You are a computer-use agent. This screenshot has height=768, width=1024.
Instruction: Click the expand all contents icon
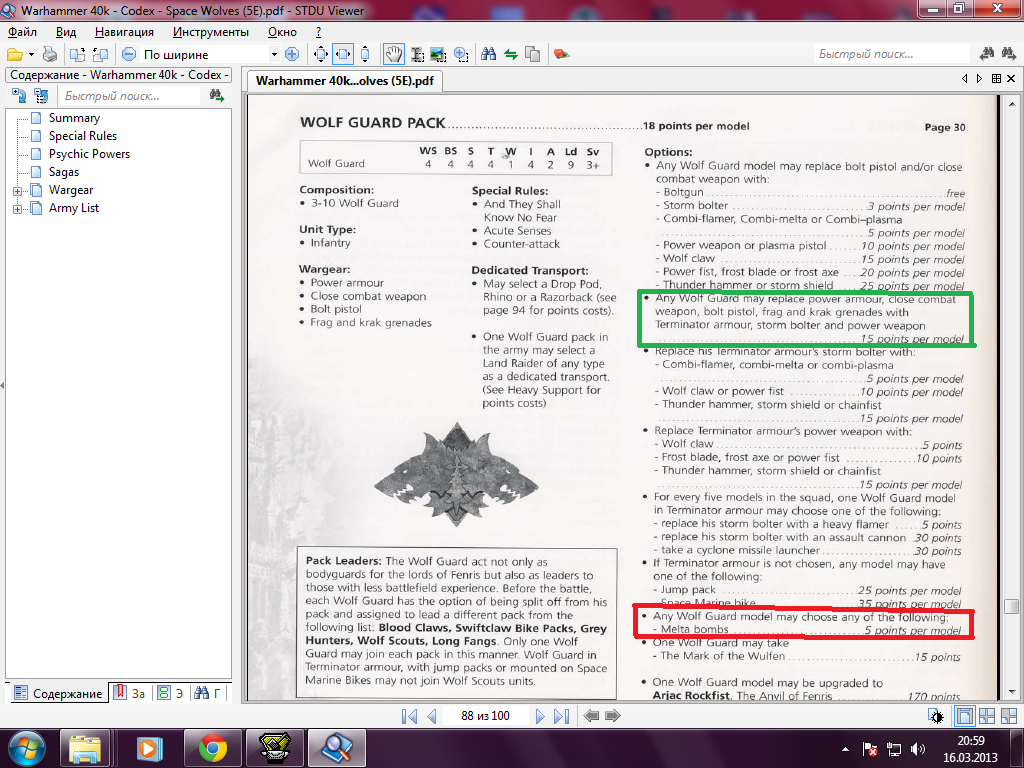[x=19, y=96]
